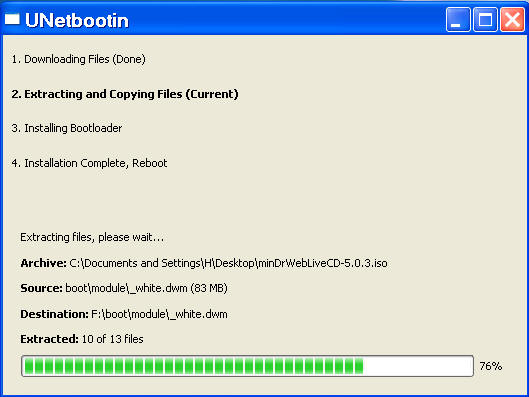
Task: Click 'Extracting files, please wait…' message
Action: coord(92,237)
